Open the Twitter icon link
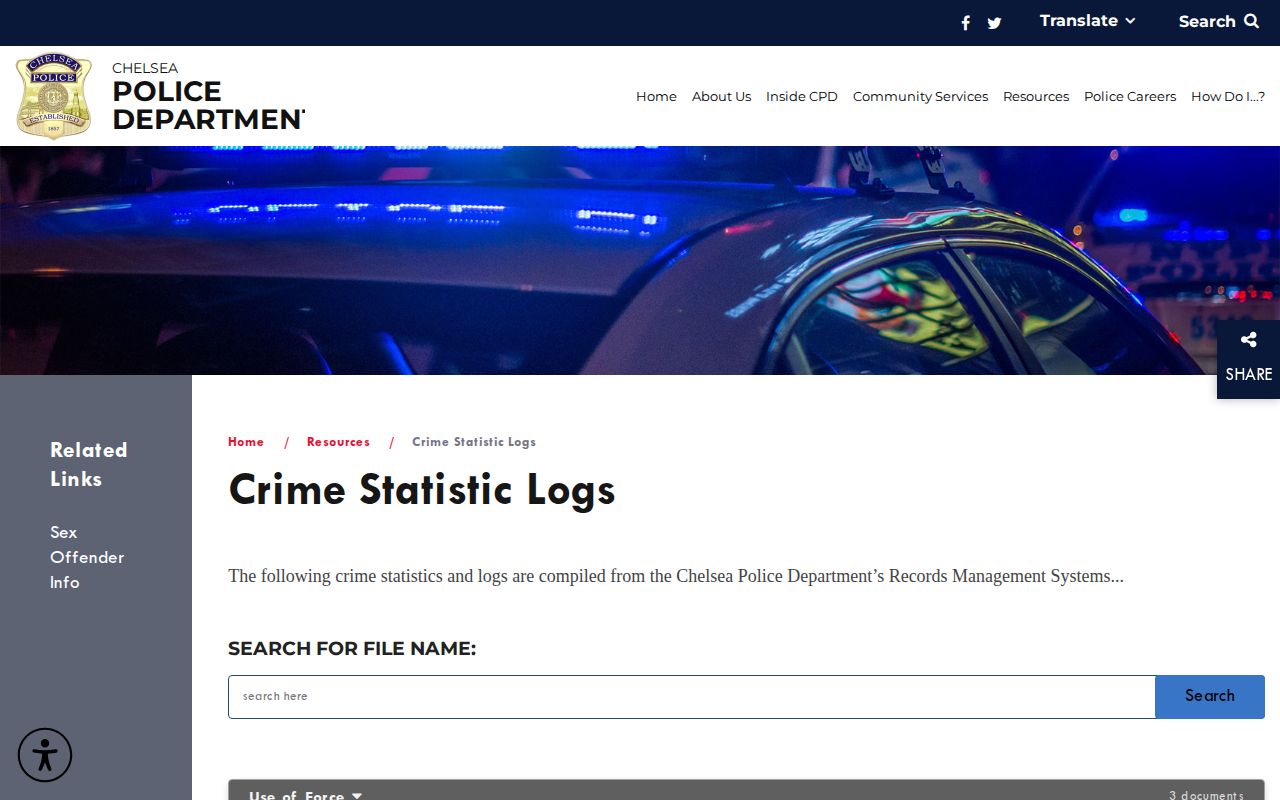The image size is (1280, 800). [x=994, y=23]
